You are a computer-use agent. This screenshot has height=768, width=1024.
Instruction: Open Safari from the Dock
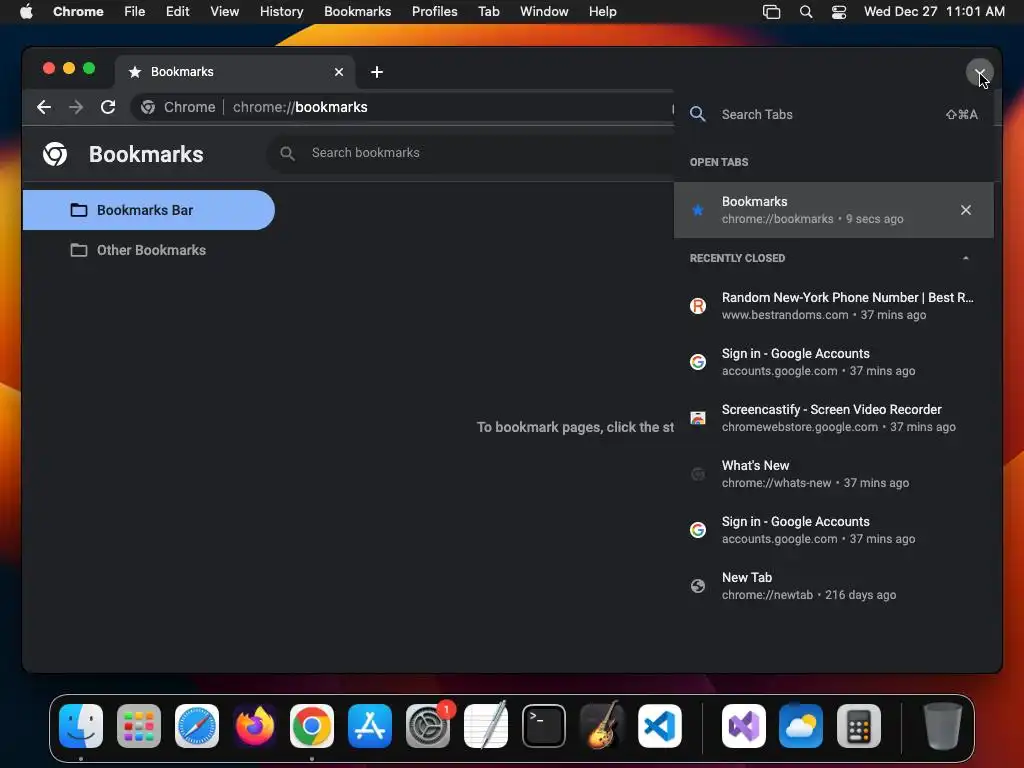[x=197, y=726]
